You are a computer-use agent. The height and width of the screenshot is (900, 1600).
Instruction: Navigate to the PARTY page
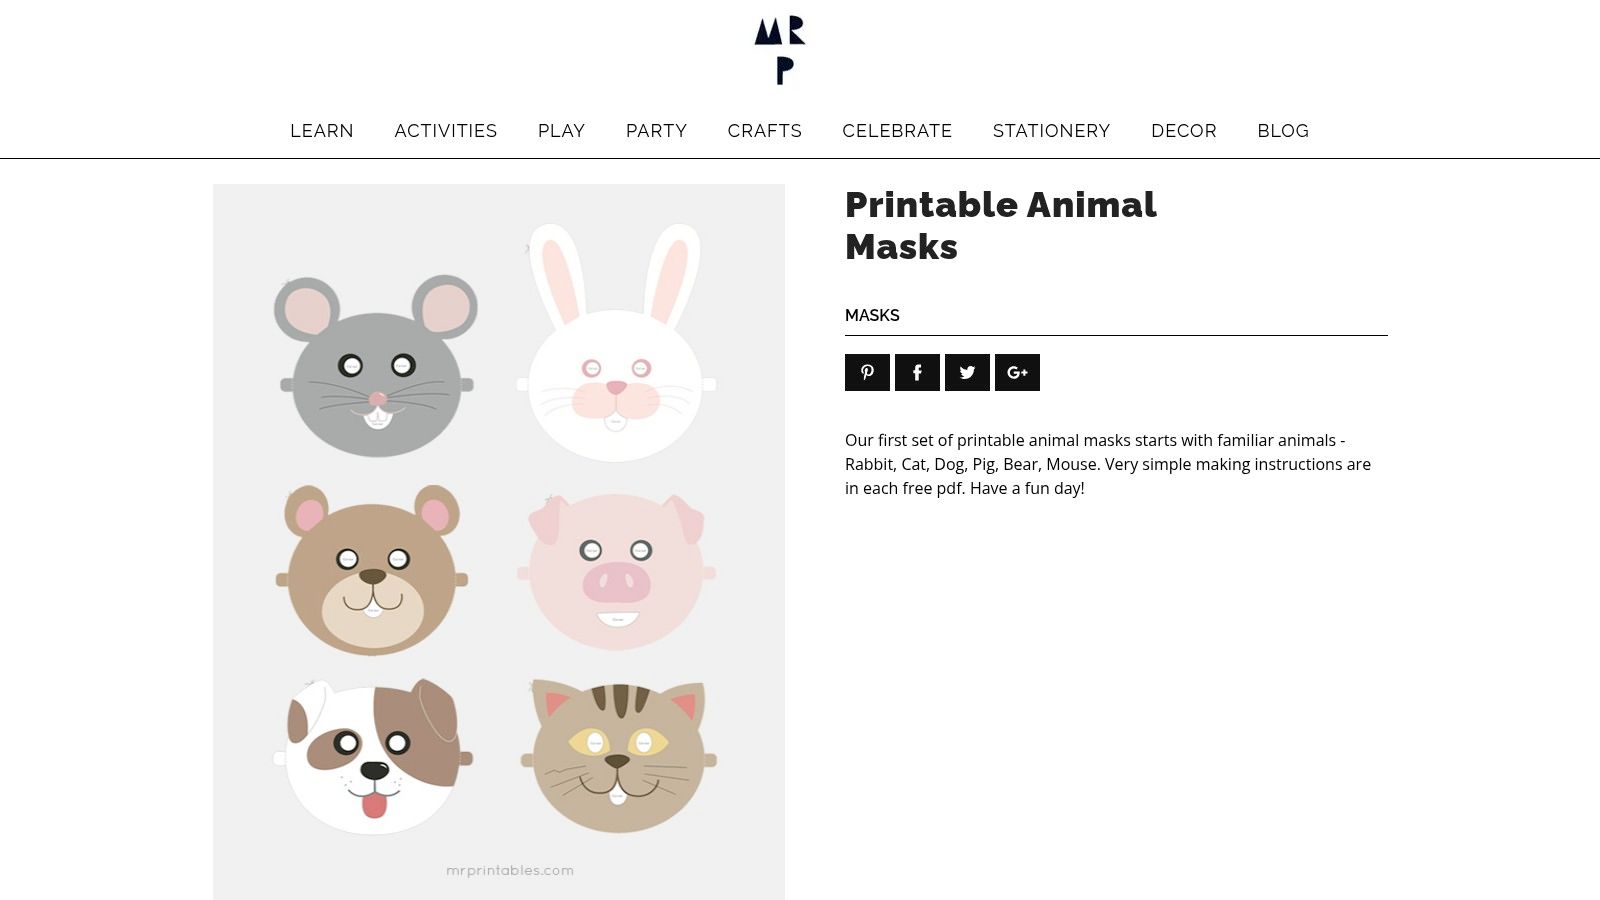(x=656, y=131)
